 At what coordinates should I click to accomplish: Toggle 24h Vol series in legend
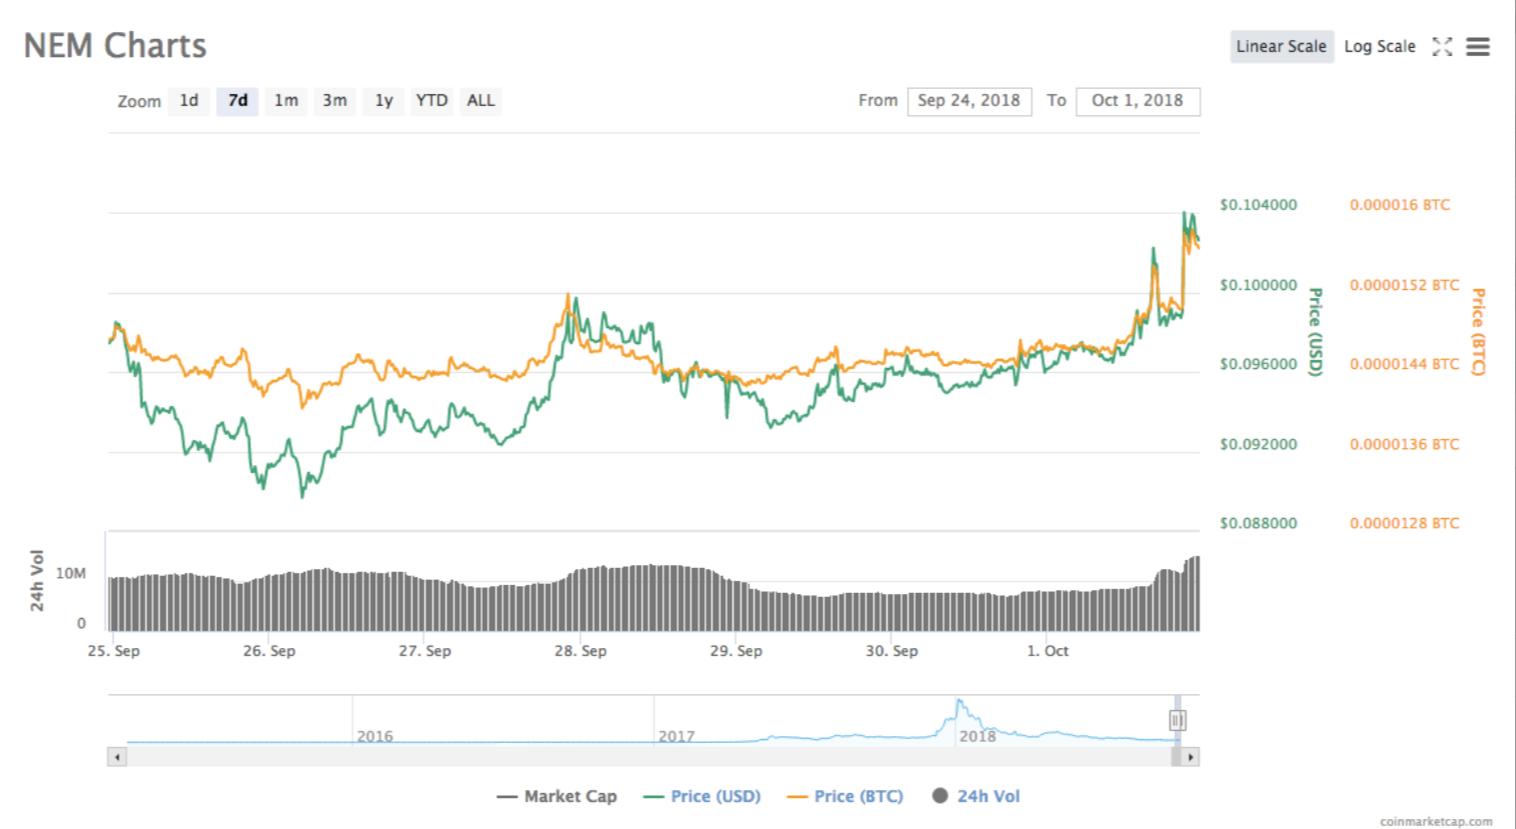pyautogui.click(x=976, y=797)
